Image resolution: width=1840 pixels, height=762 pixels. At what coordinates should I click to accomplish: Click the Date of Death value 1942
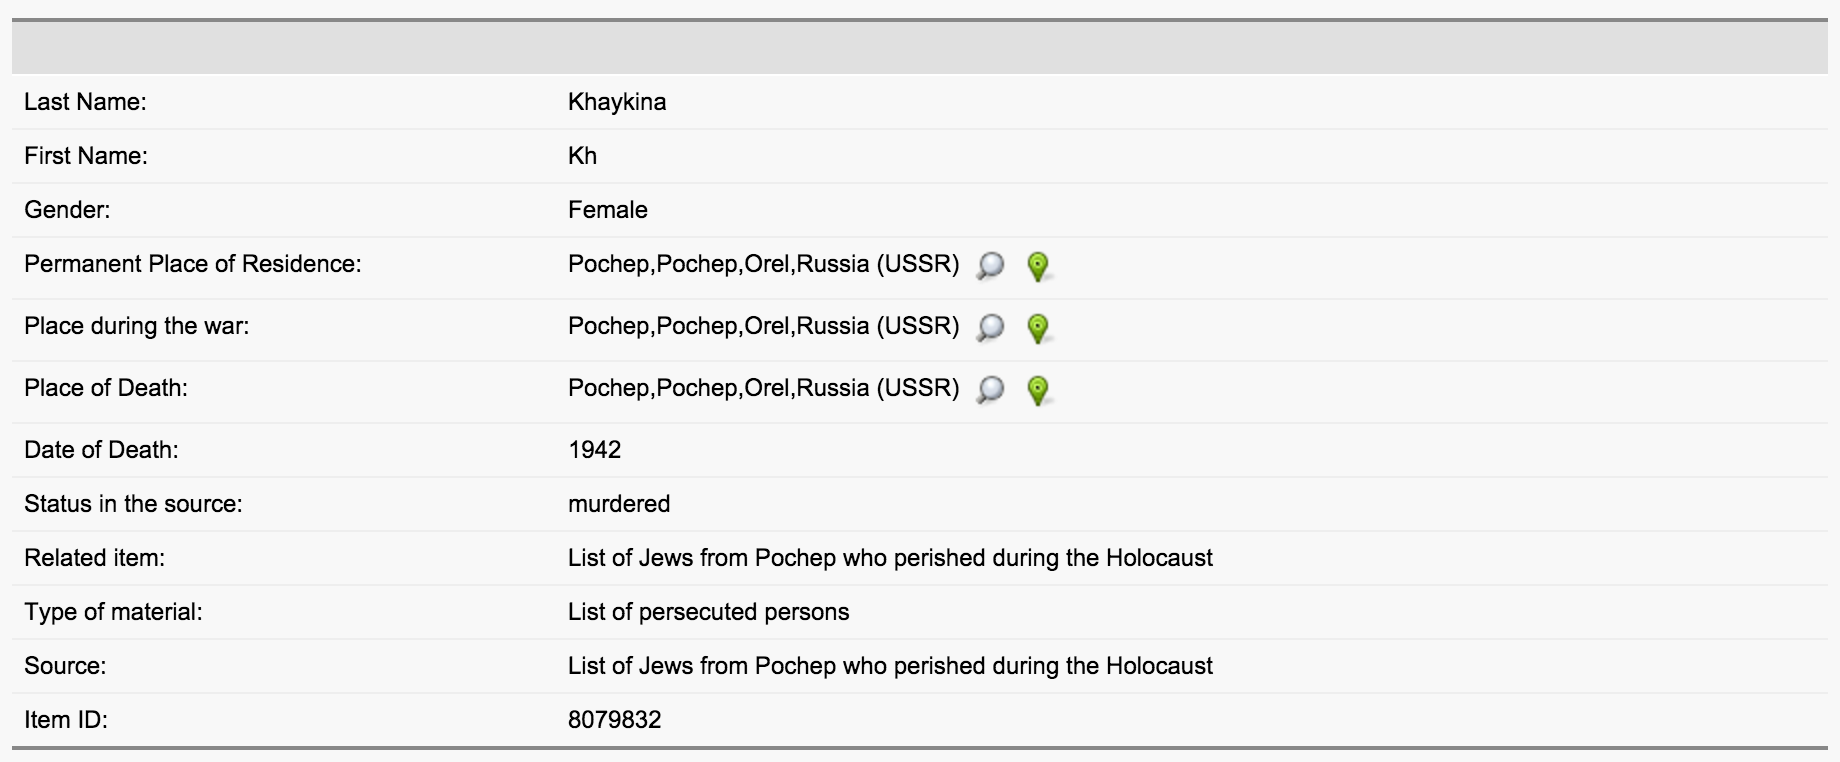594,450
